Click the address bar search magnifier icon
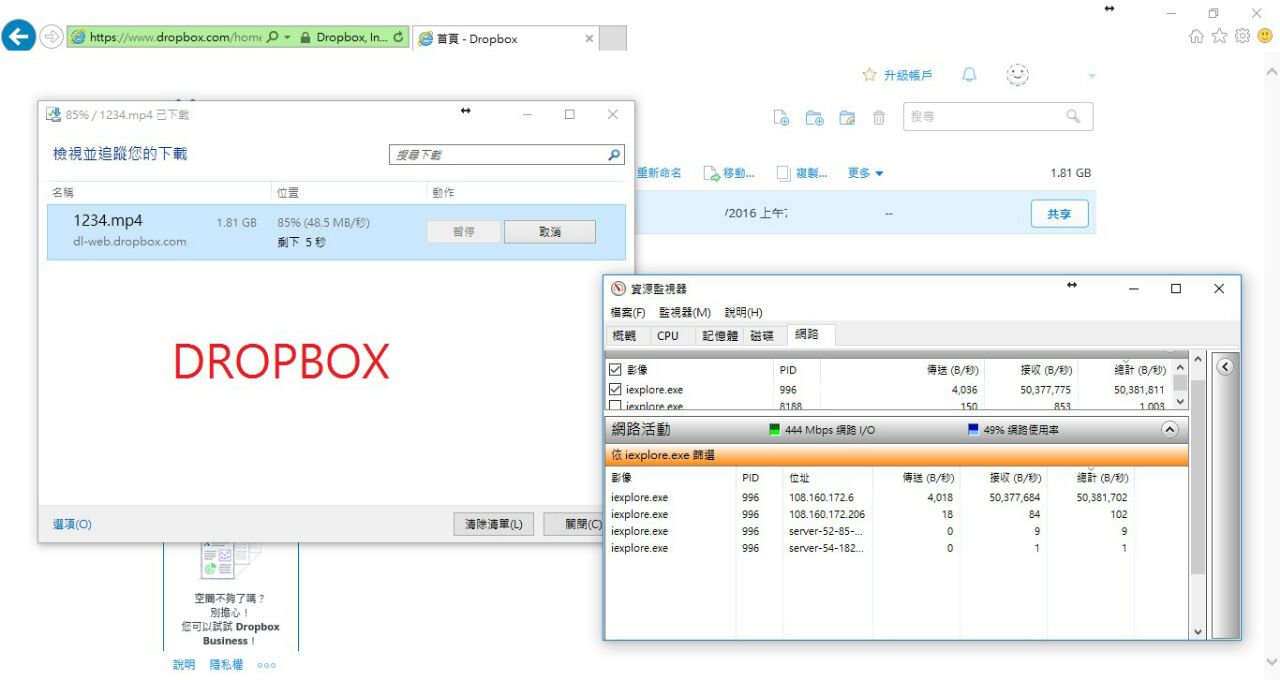 272,37
